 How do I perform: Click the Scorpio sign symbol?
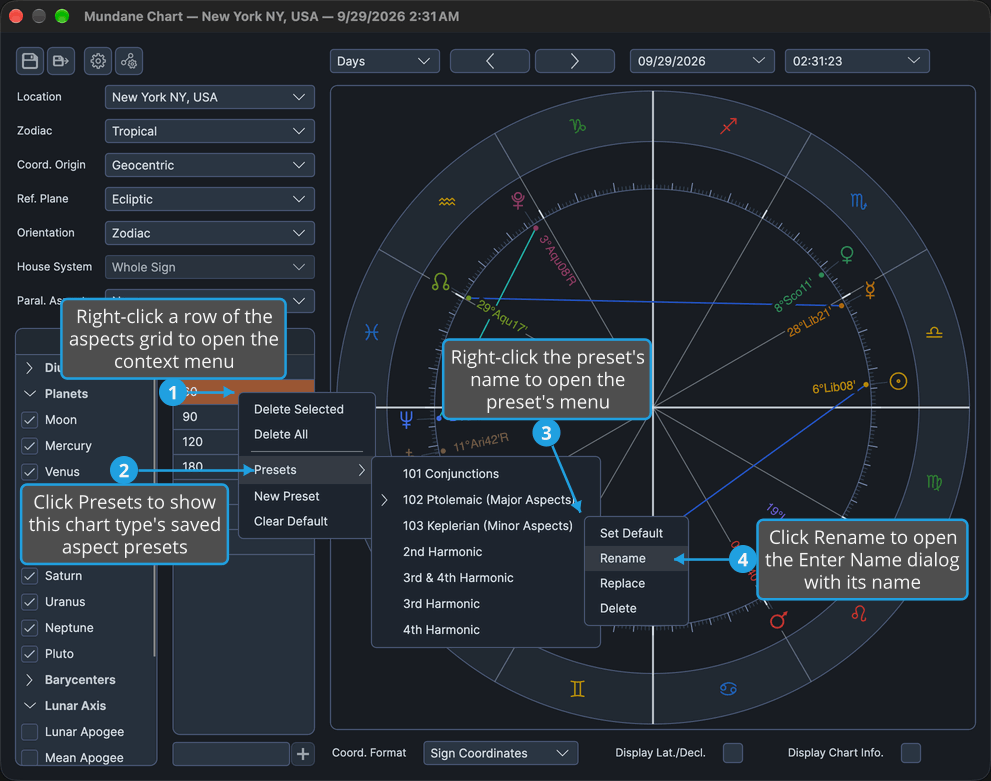click(x=858, y=202)
